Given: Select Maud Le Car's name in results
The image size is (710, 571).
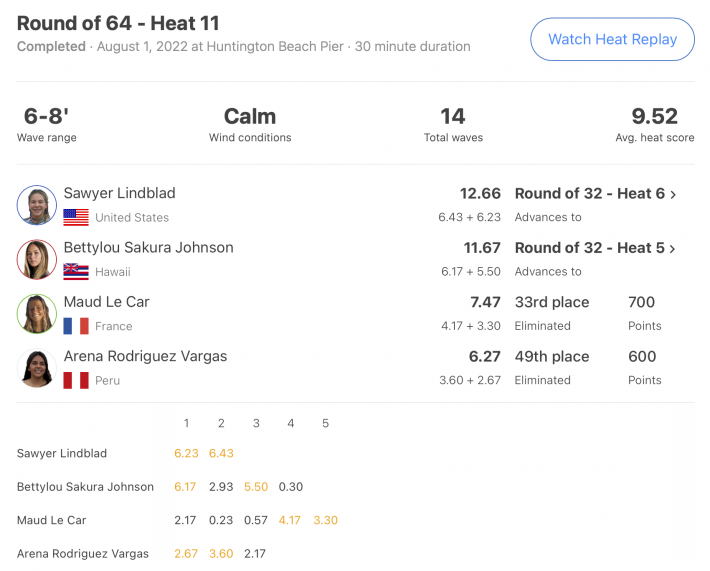Looking at the screenshot, I should point(106,302).
